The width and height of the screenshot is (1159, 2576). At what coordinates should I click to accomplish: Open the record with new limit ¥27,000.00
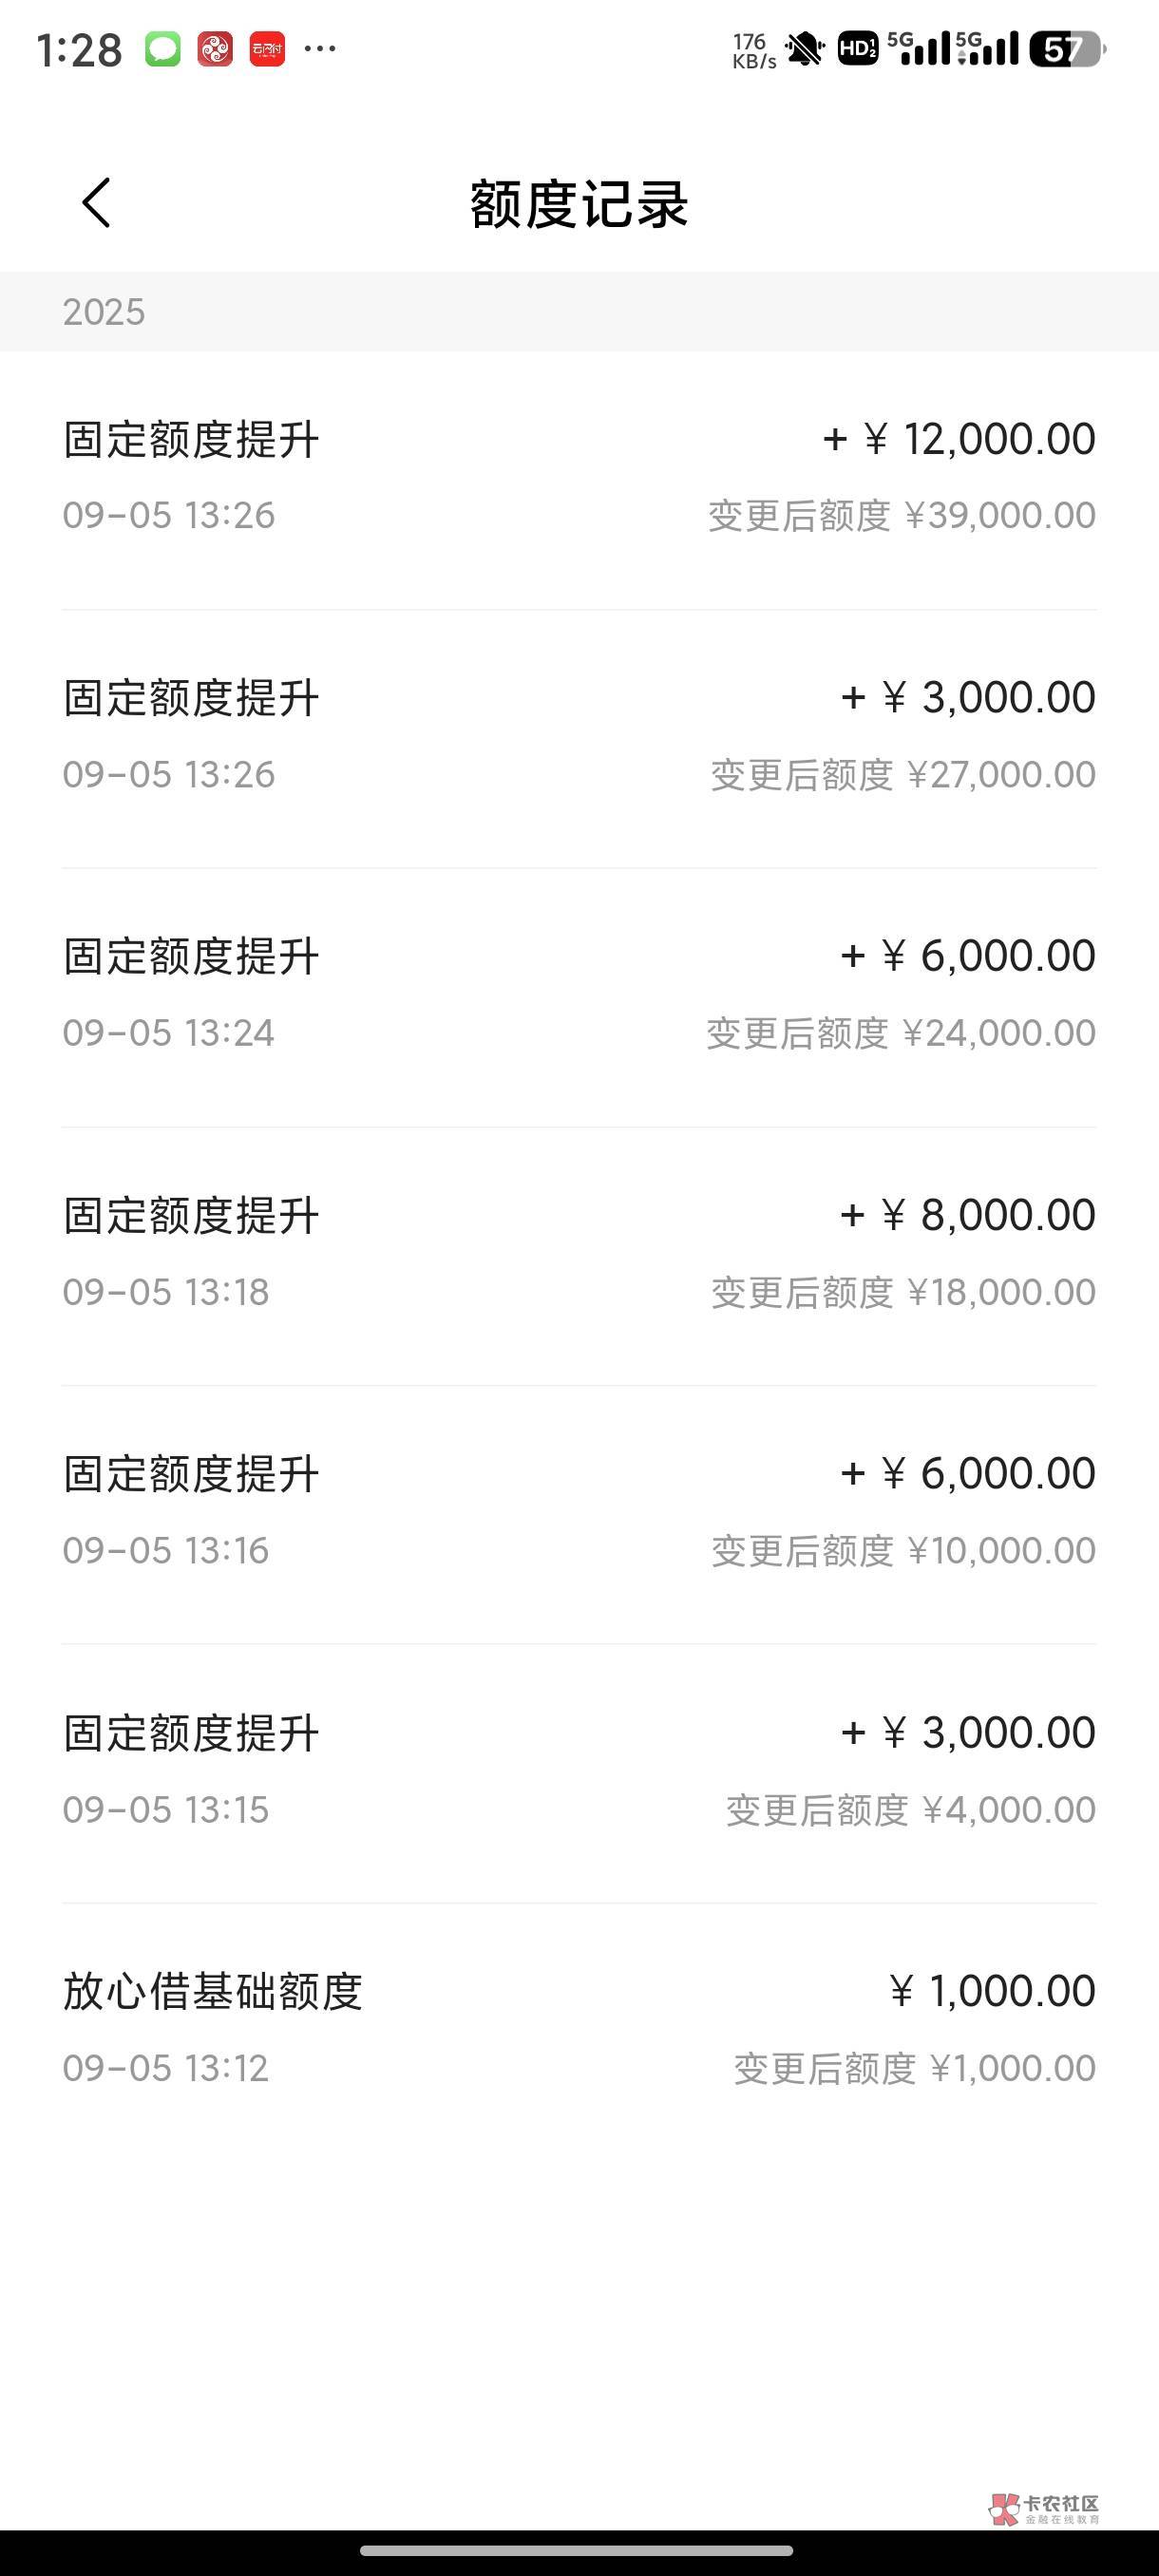[x=579, y=736]
